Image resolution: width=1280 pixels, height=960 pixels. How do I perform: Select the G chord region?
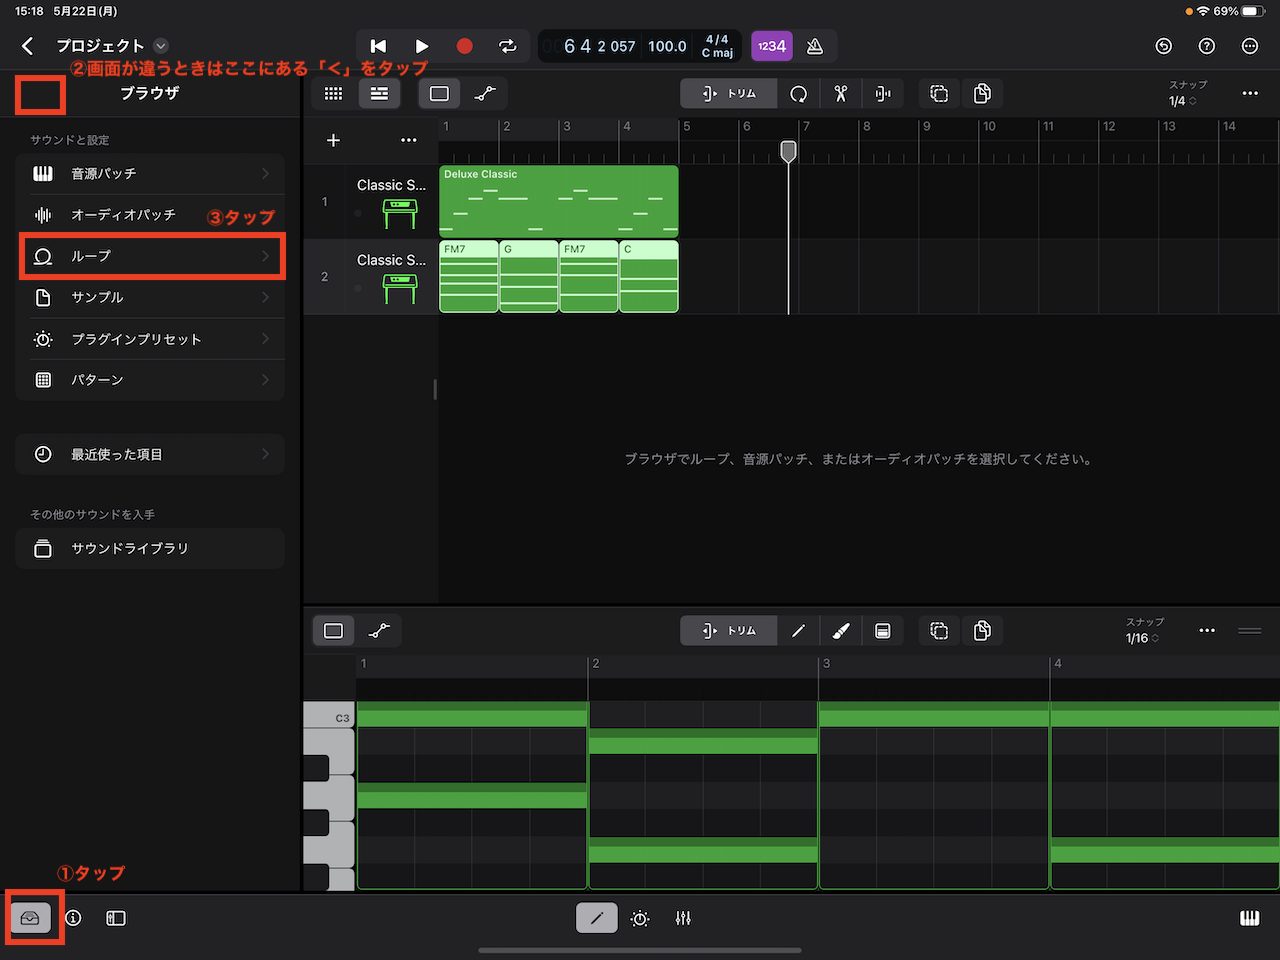click(x=529, y=276)
